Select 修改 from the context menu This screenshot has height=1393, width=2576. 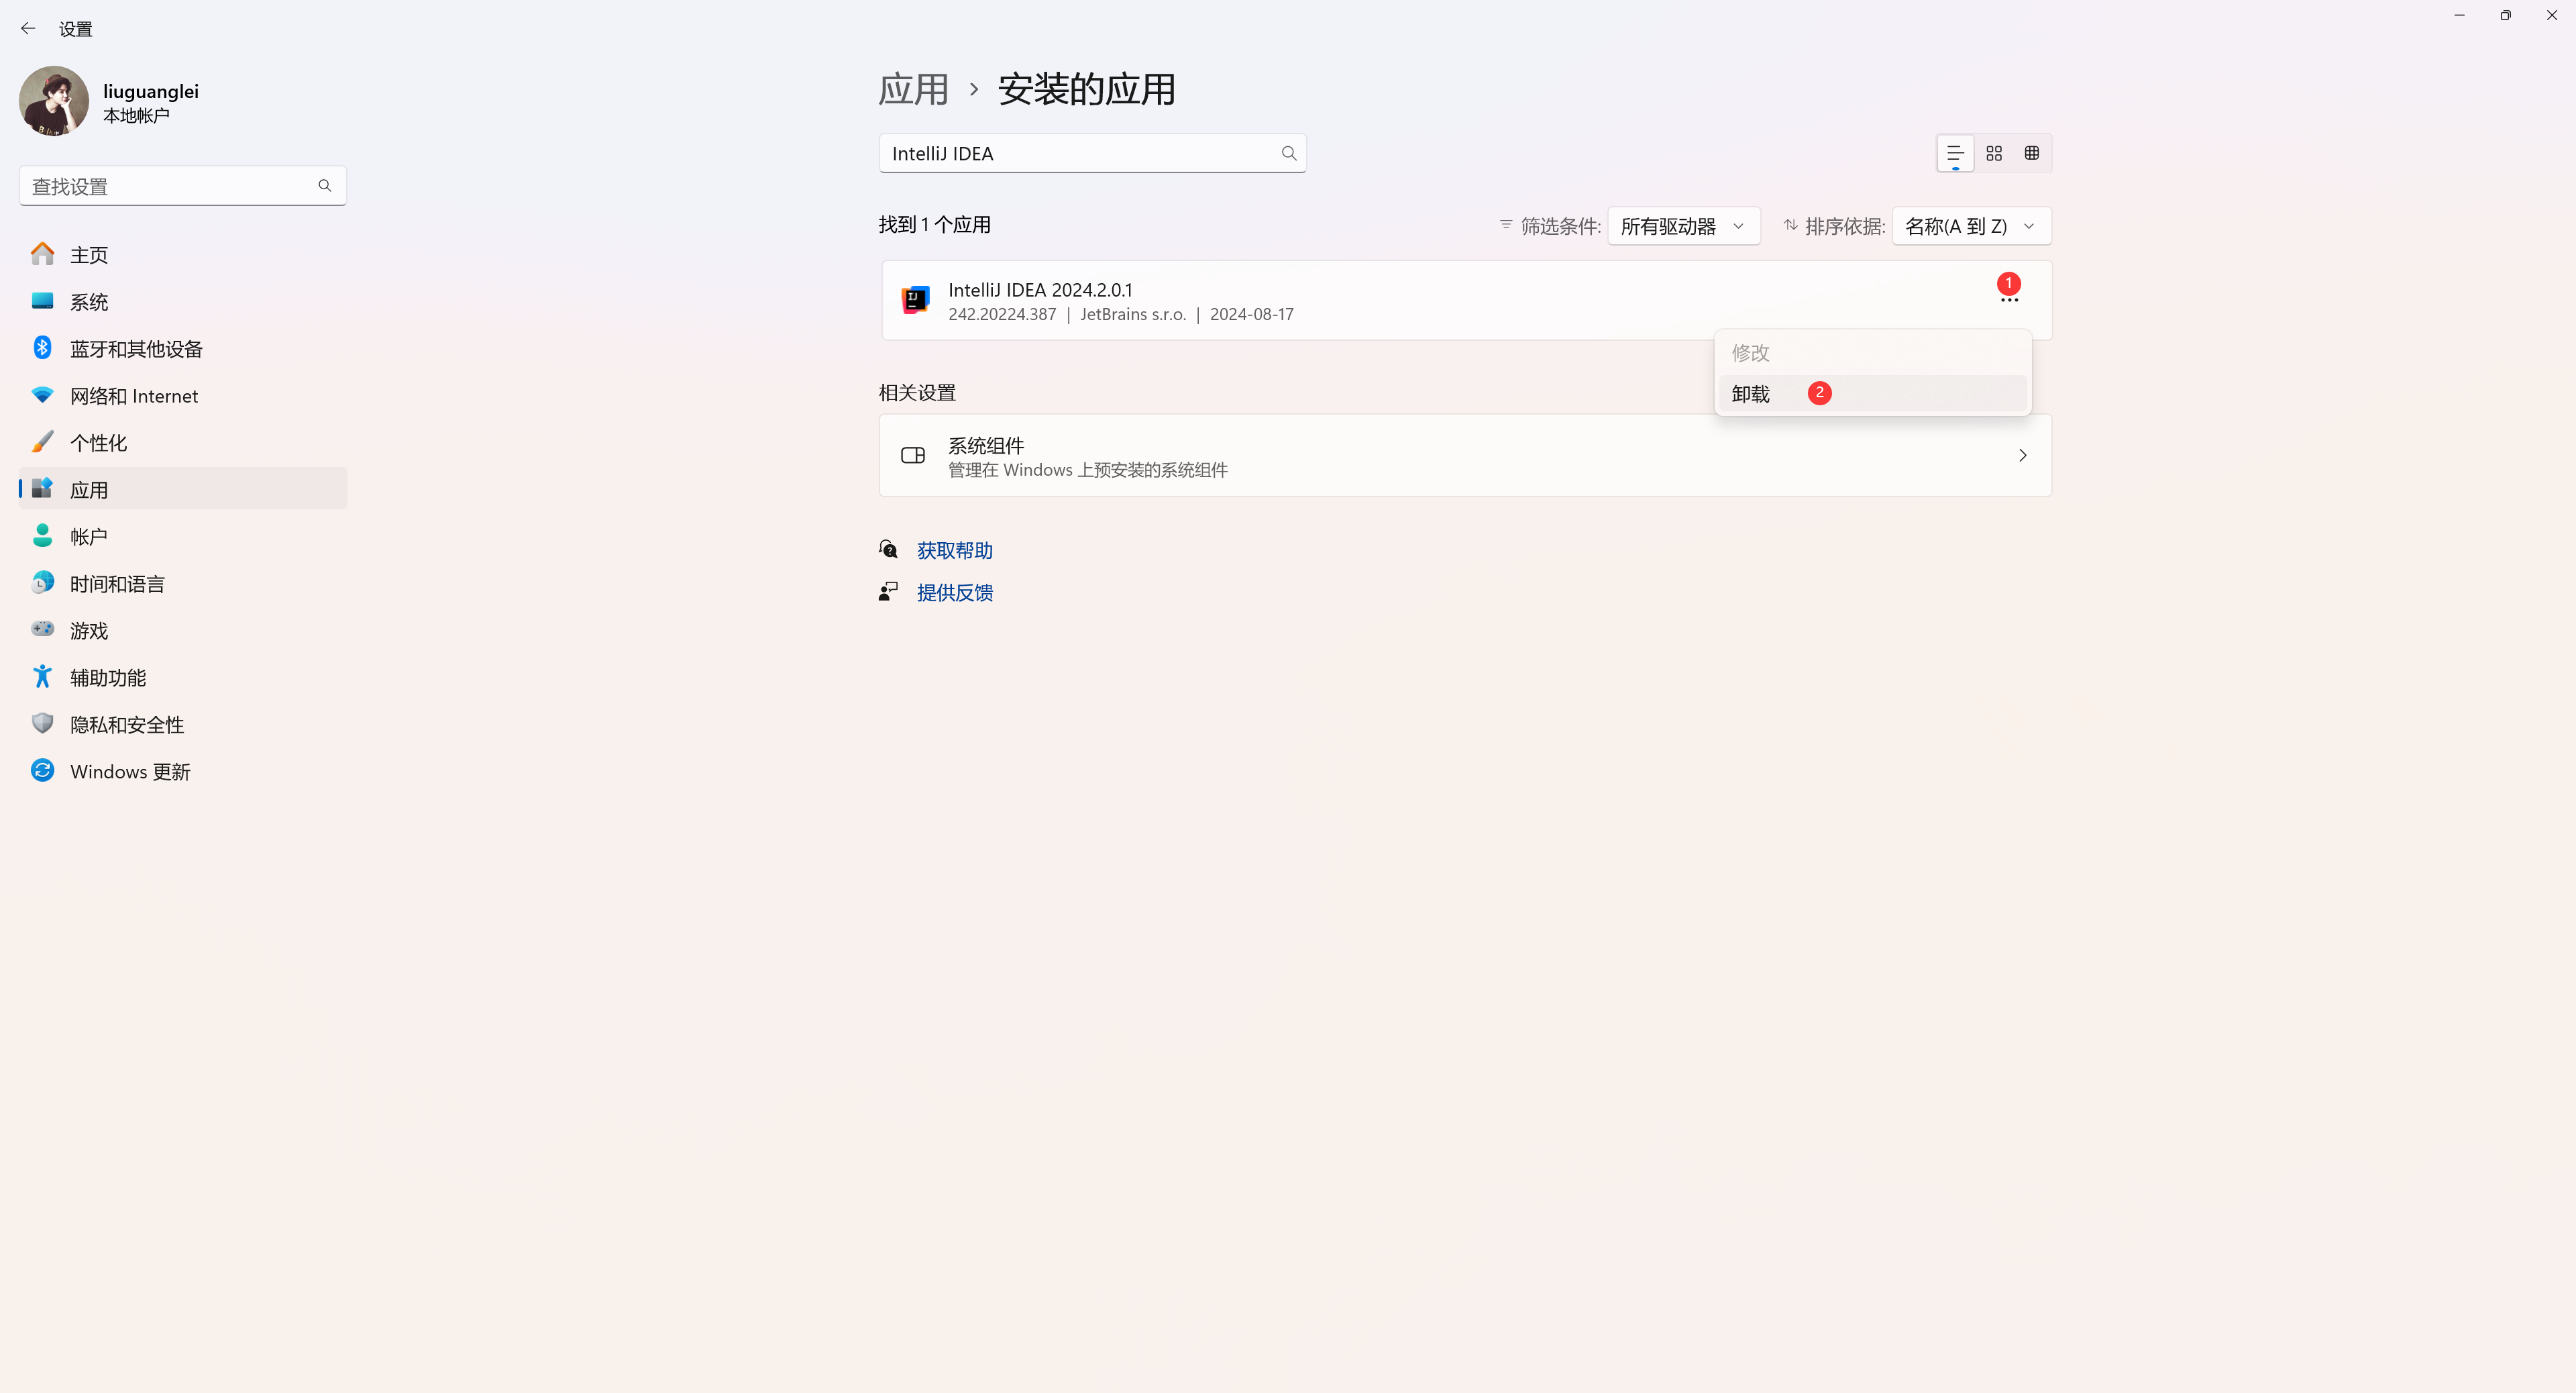(1751, 353)
